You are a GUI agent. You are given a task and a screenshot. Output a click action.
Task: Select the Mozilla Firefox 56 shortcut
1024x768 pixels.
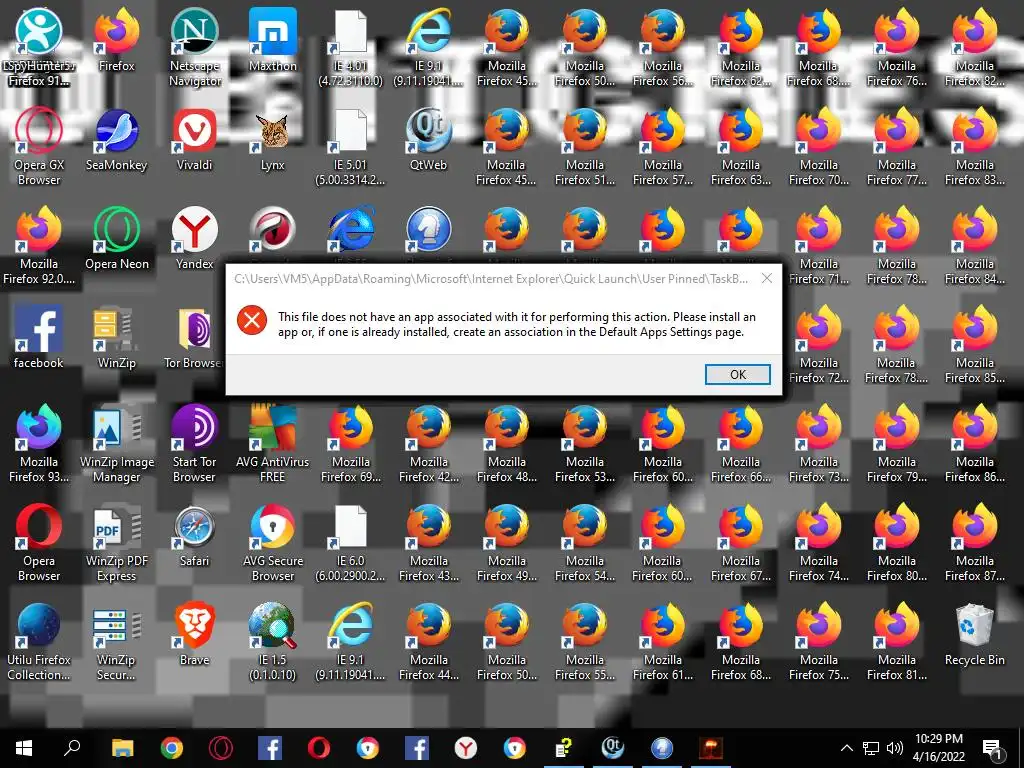662,48
